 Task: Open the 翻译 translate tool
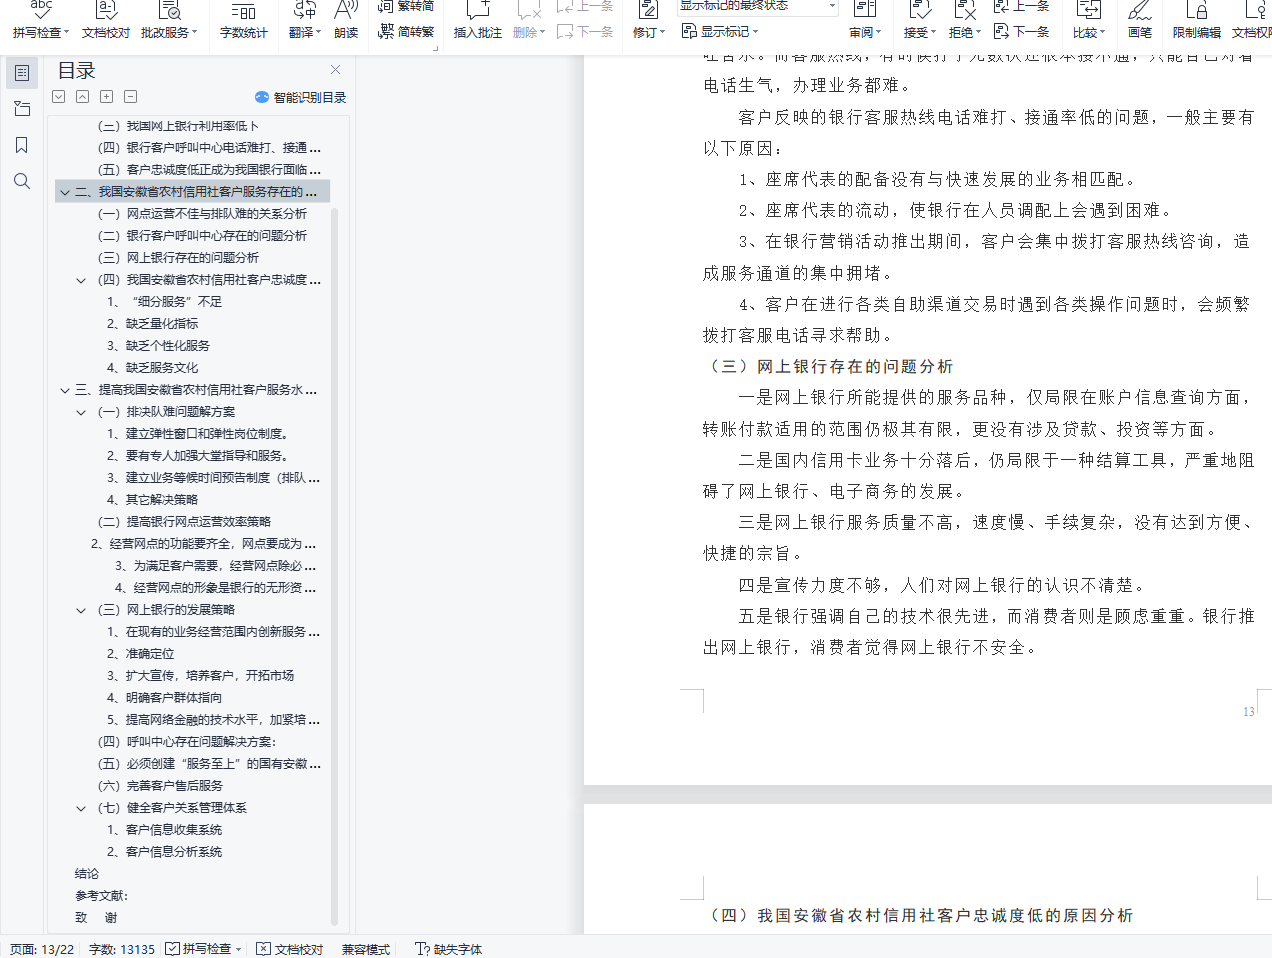pos(304,20)
